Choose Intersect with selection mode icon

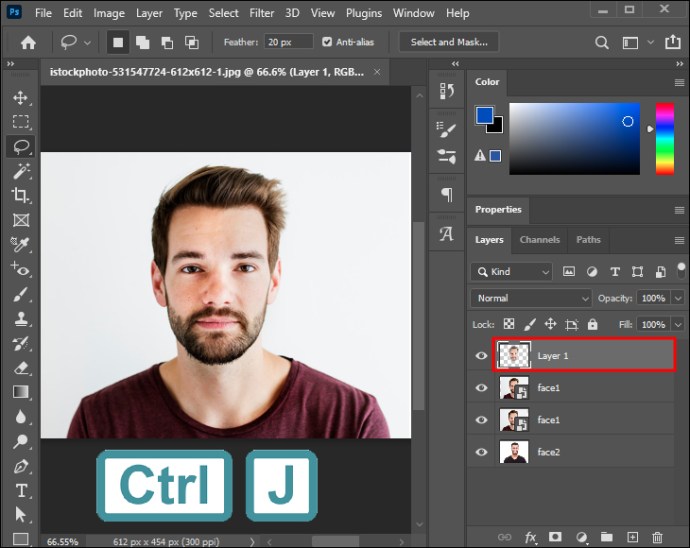[x=191, y=43]
